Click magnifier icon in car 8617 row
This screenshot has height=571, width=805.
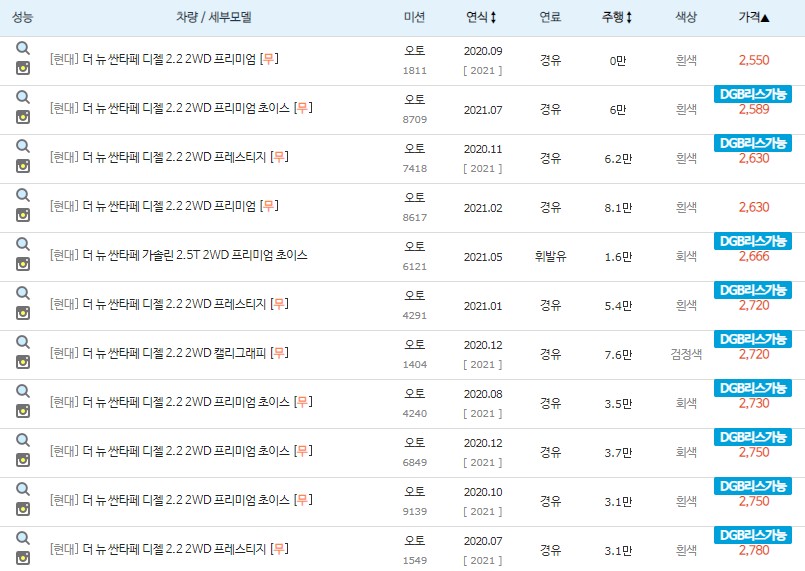click(23, 195)
